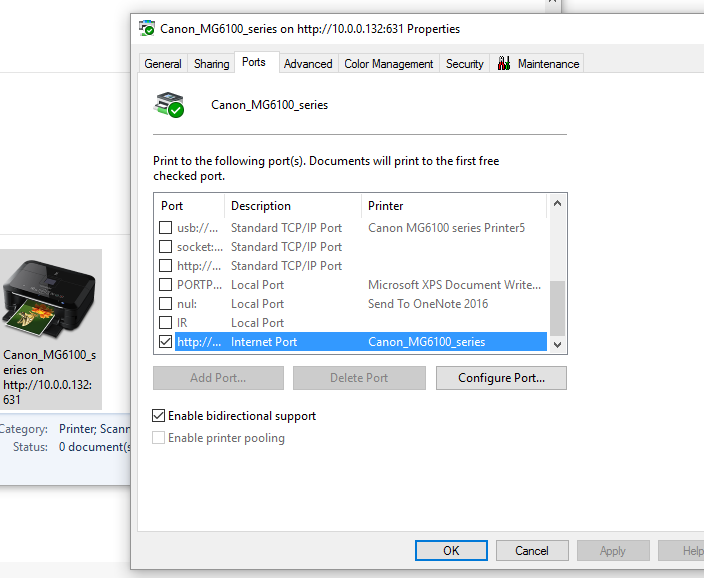Click the Canon_MG6100_series printer icon with the green check
704x578 pixels.
(169, 105)
